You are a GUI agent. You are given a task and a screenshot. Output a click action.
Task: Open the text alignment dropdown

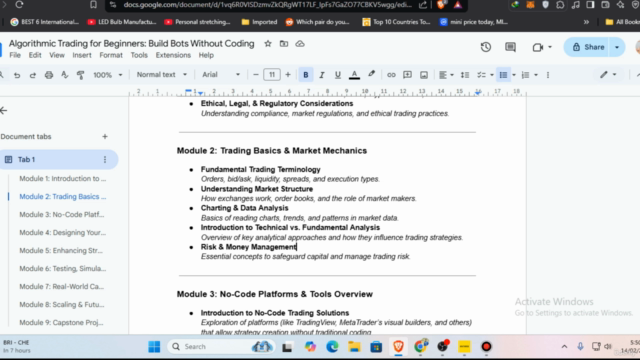tap(446, 75)
